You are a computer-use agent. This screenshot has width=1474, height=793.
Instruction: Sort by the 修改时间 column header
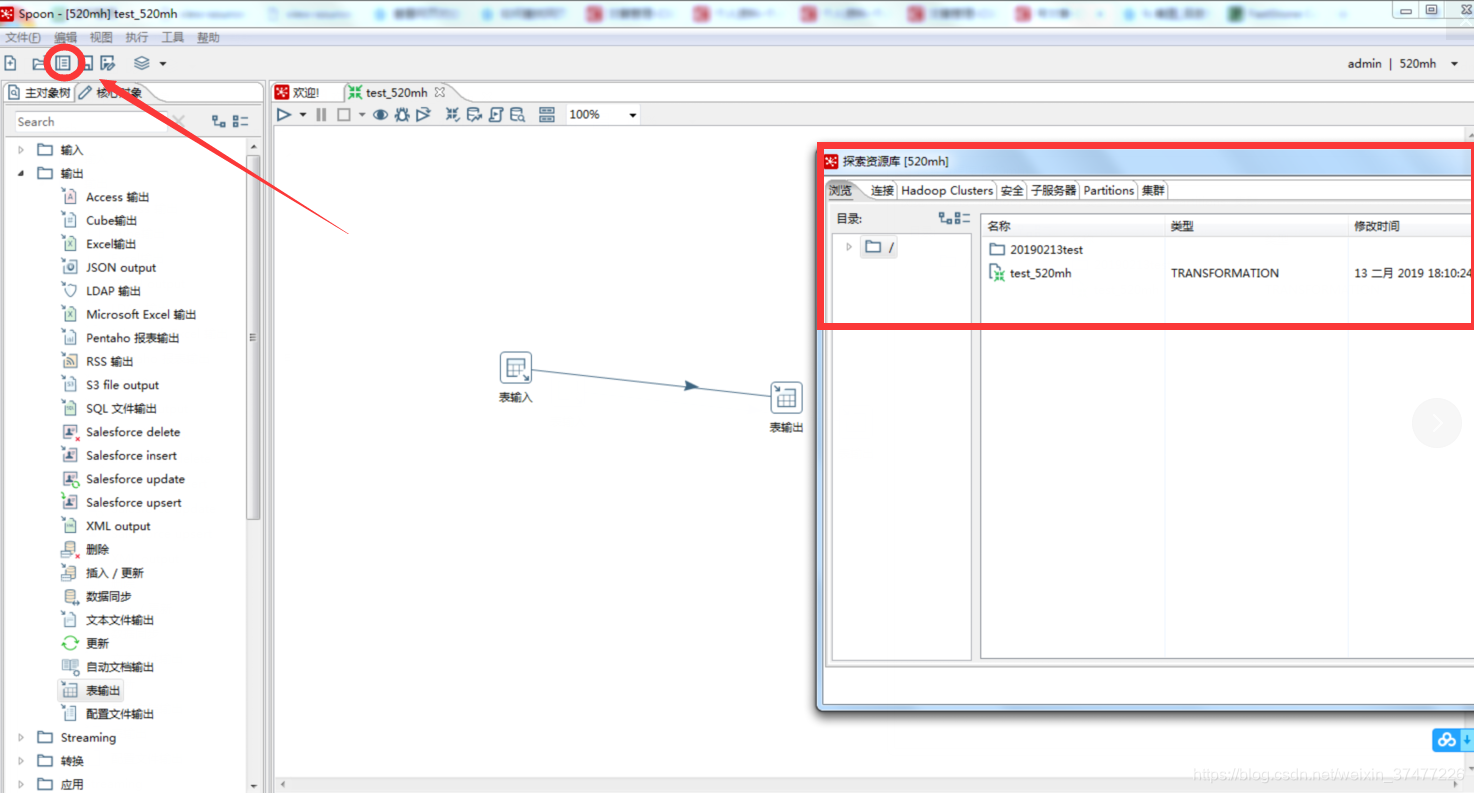(1410, 227)
